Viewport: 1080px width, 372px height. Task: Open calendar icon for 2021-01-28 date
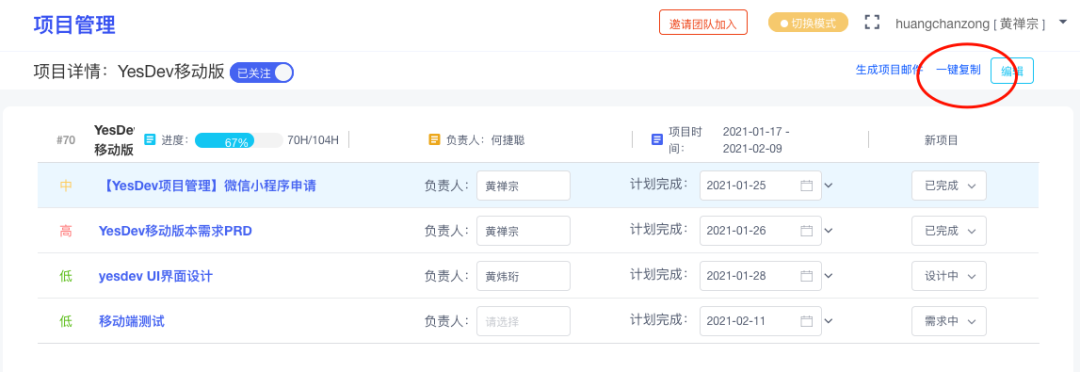807,276
